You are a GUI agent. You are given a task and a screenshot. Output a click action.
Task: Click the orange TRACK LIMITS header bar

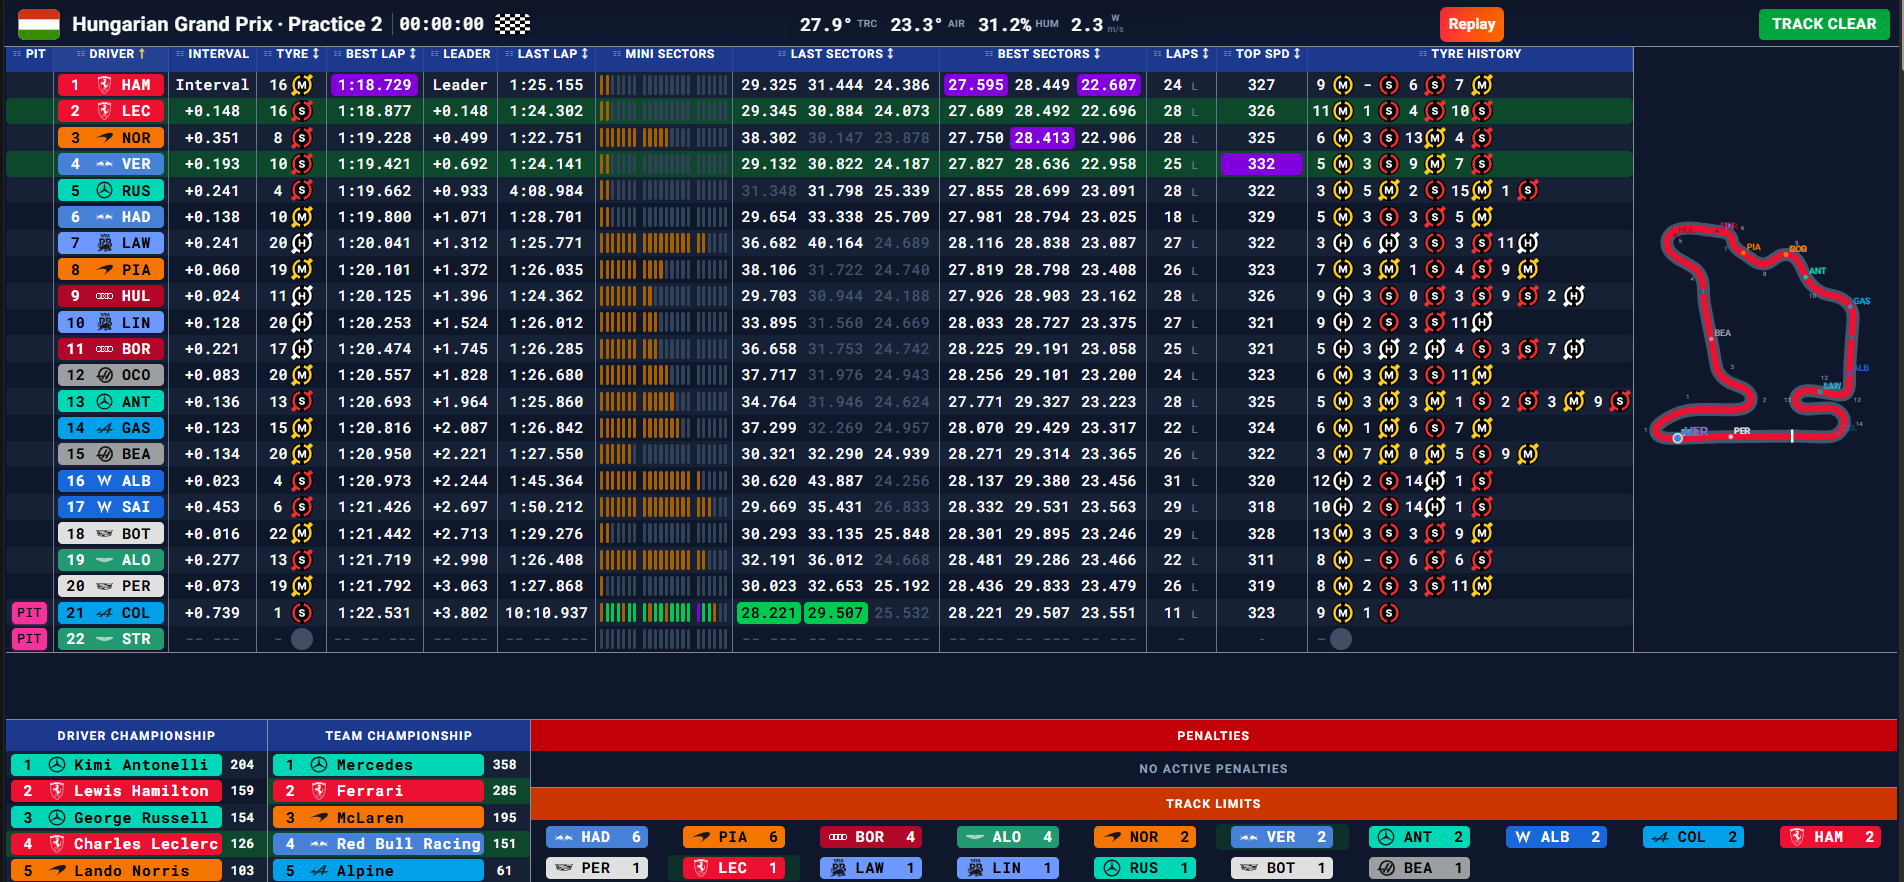coord(1213,803)
